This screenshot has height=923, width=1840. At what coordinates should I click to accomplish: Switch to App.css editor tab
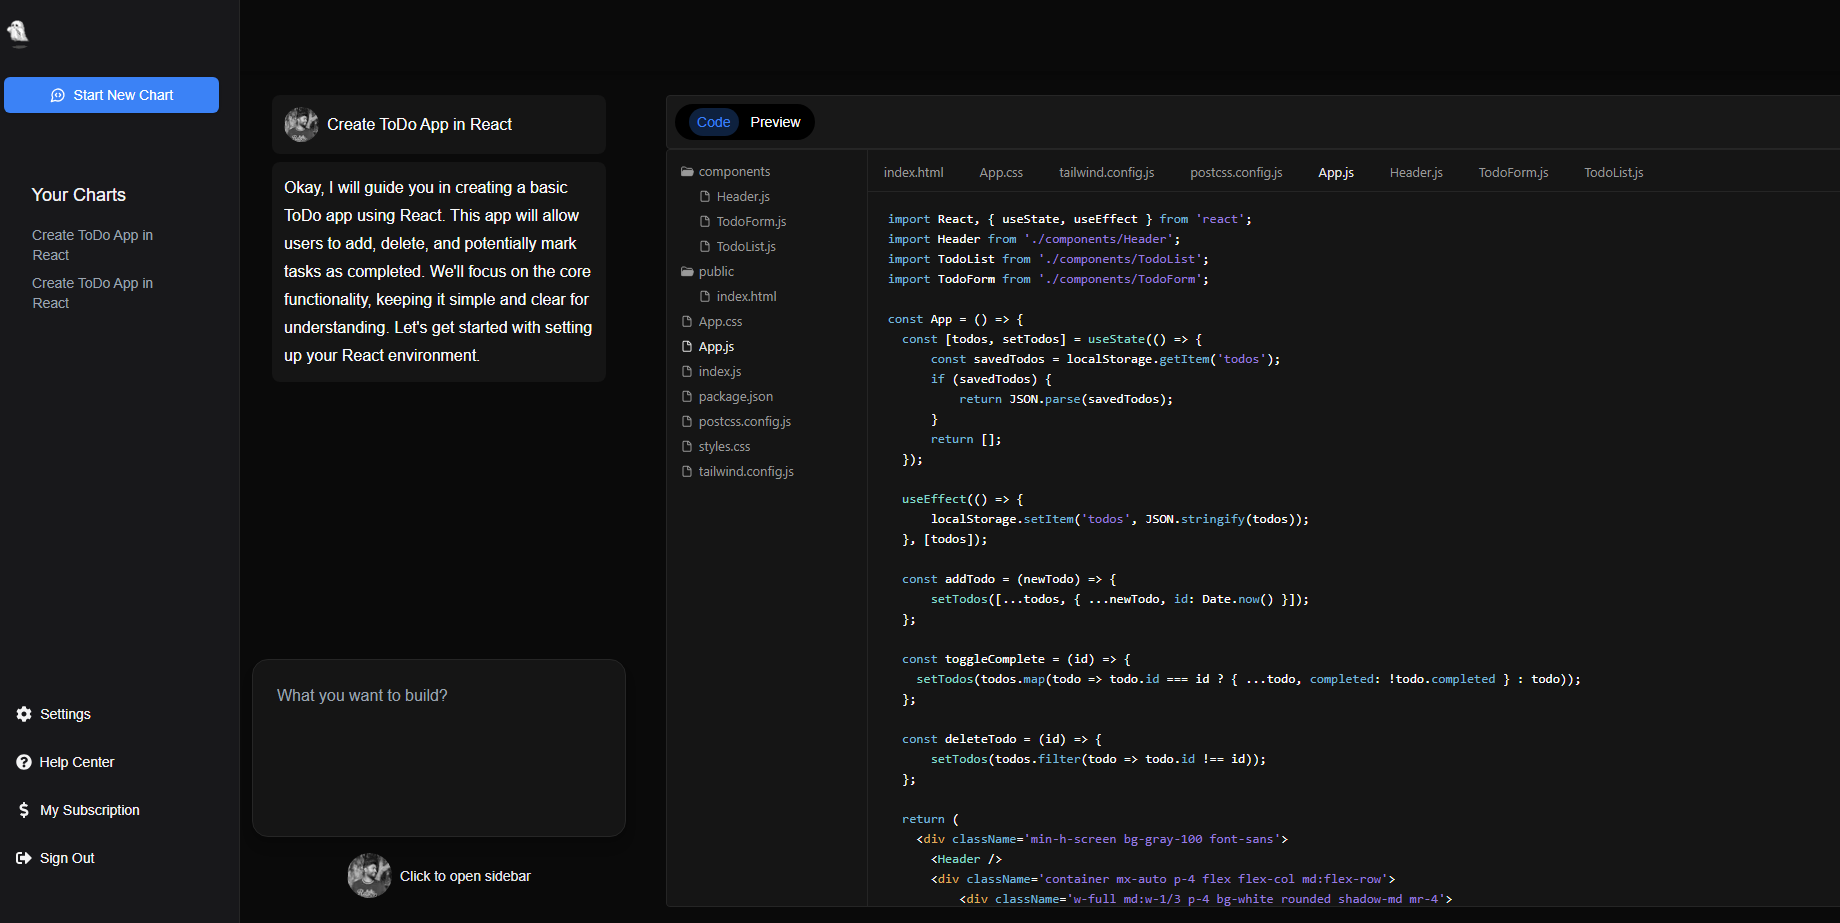[x=1001, y=173]
